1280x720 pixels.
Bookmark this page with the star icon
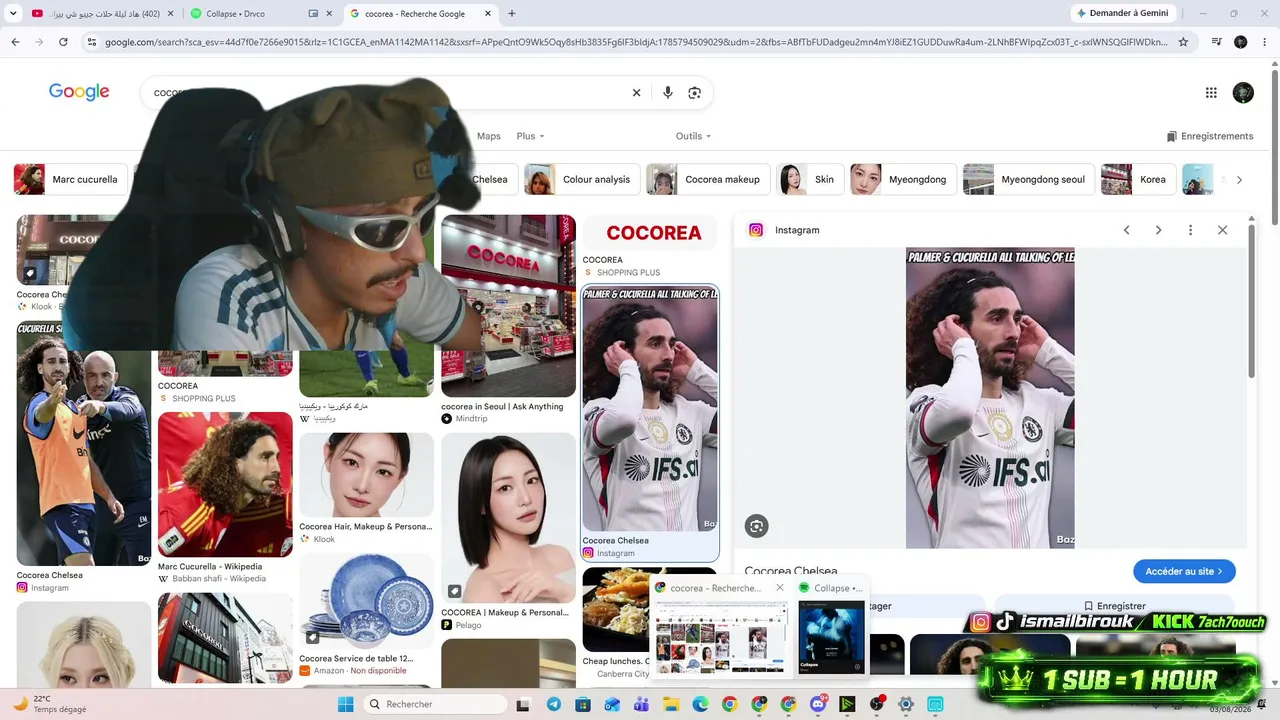[1183, 42]
